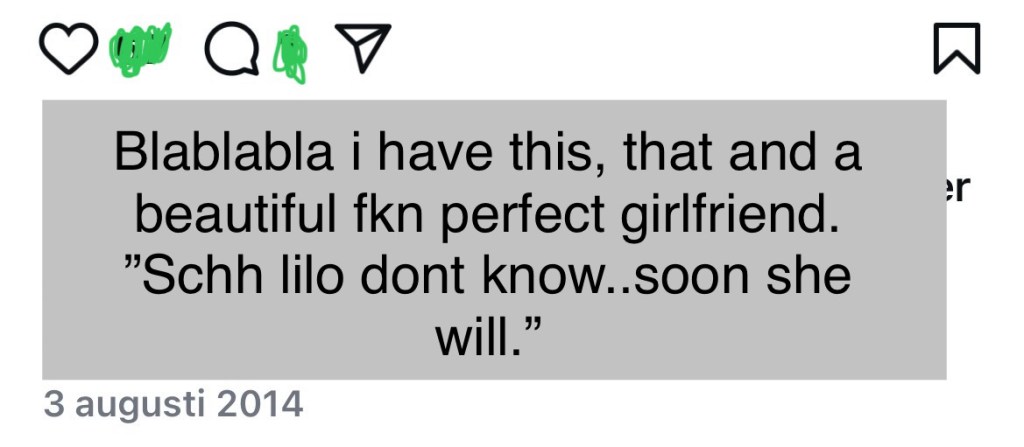Open comments via the speech bubble icon

coord(231,48)
